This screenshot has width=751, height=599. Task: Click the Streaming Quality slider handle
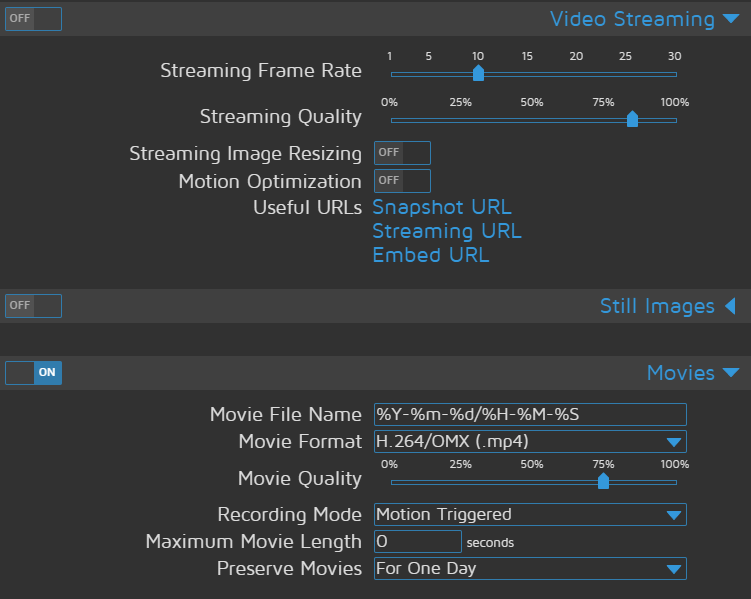tap(632, 119)
